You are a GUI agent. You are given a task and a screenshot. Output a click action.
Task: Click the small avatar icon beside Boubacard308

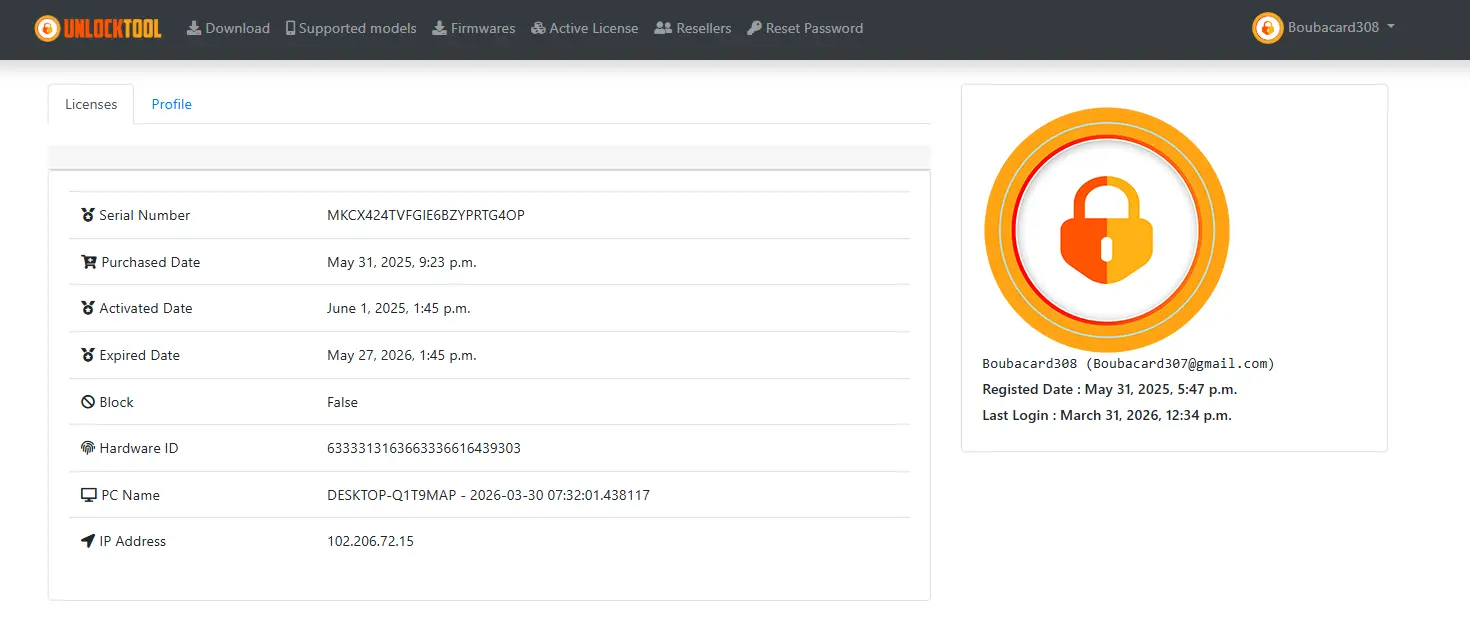pyautogui.click(x=1267, y=28)
